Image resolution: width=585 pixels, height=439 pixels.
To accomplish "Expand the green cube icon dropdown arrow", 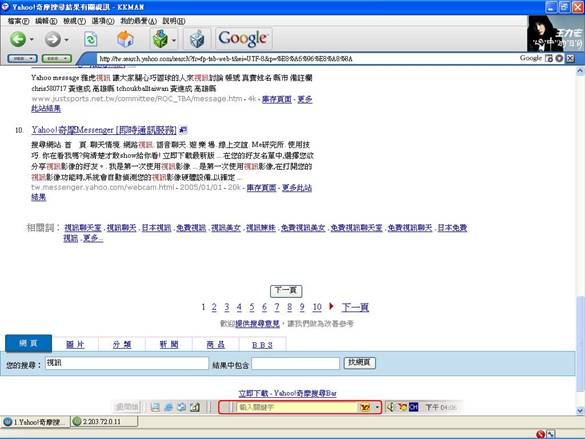I will [174, 39].
